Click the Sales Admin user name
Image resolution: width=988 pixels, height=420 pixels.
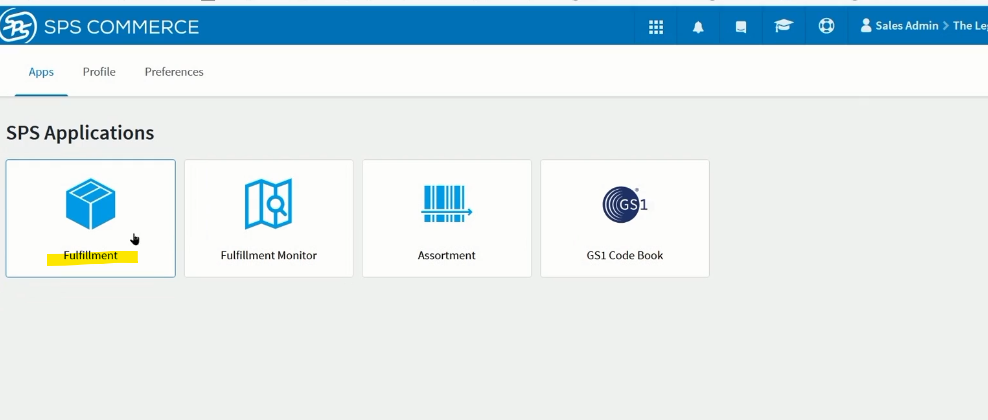click(907, 26)
